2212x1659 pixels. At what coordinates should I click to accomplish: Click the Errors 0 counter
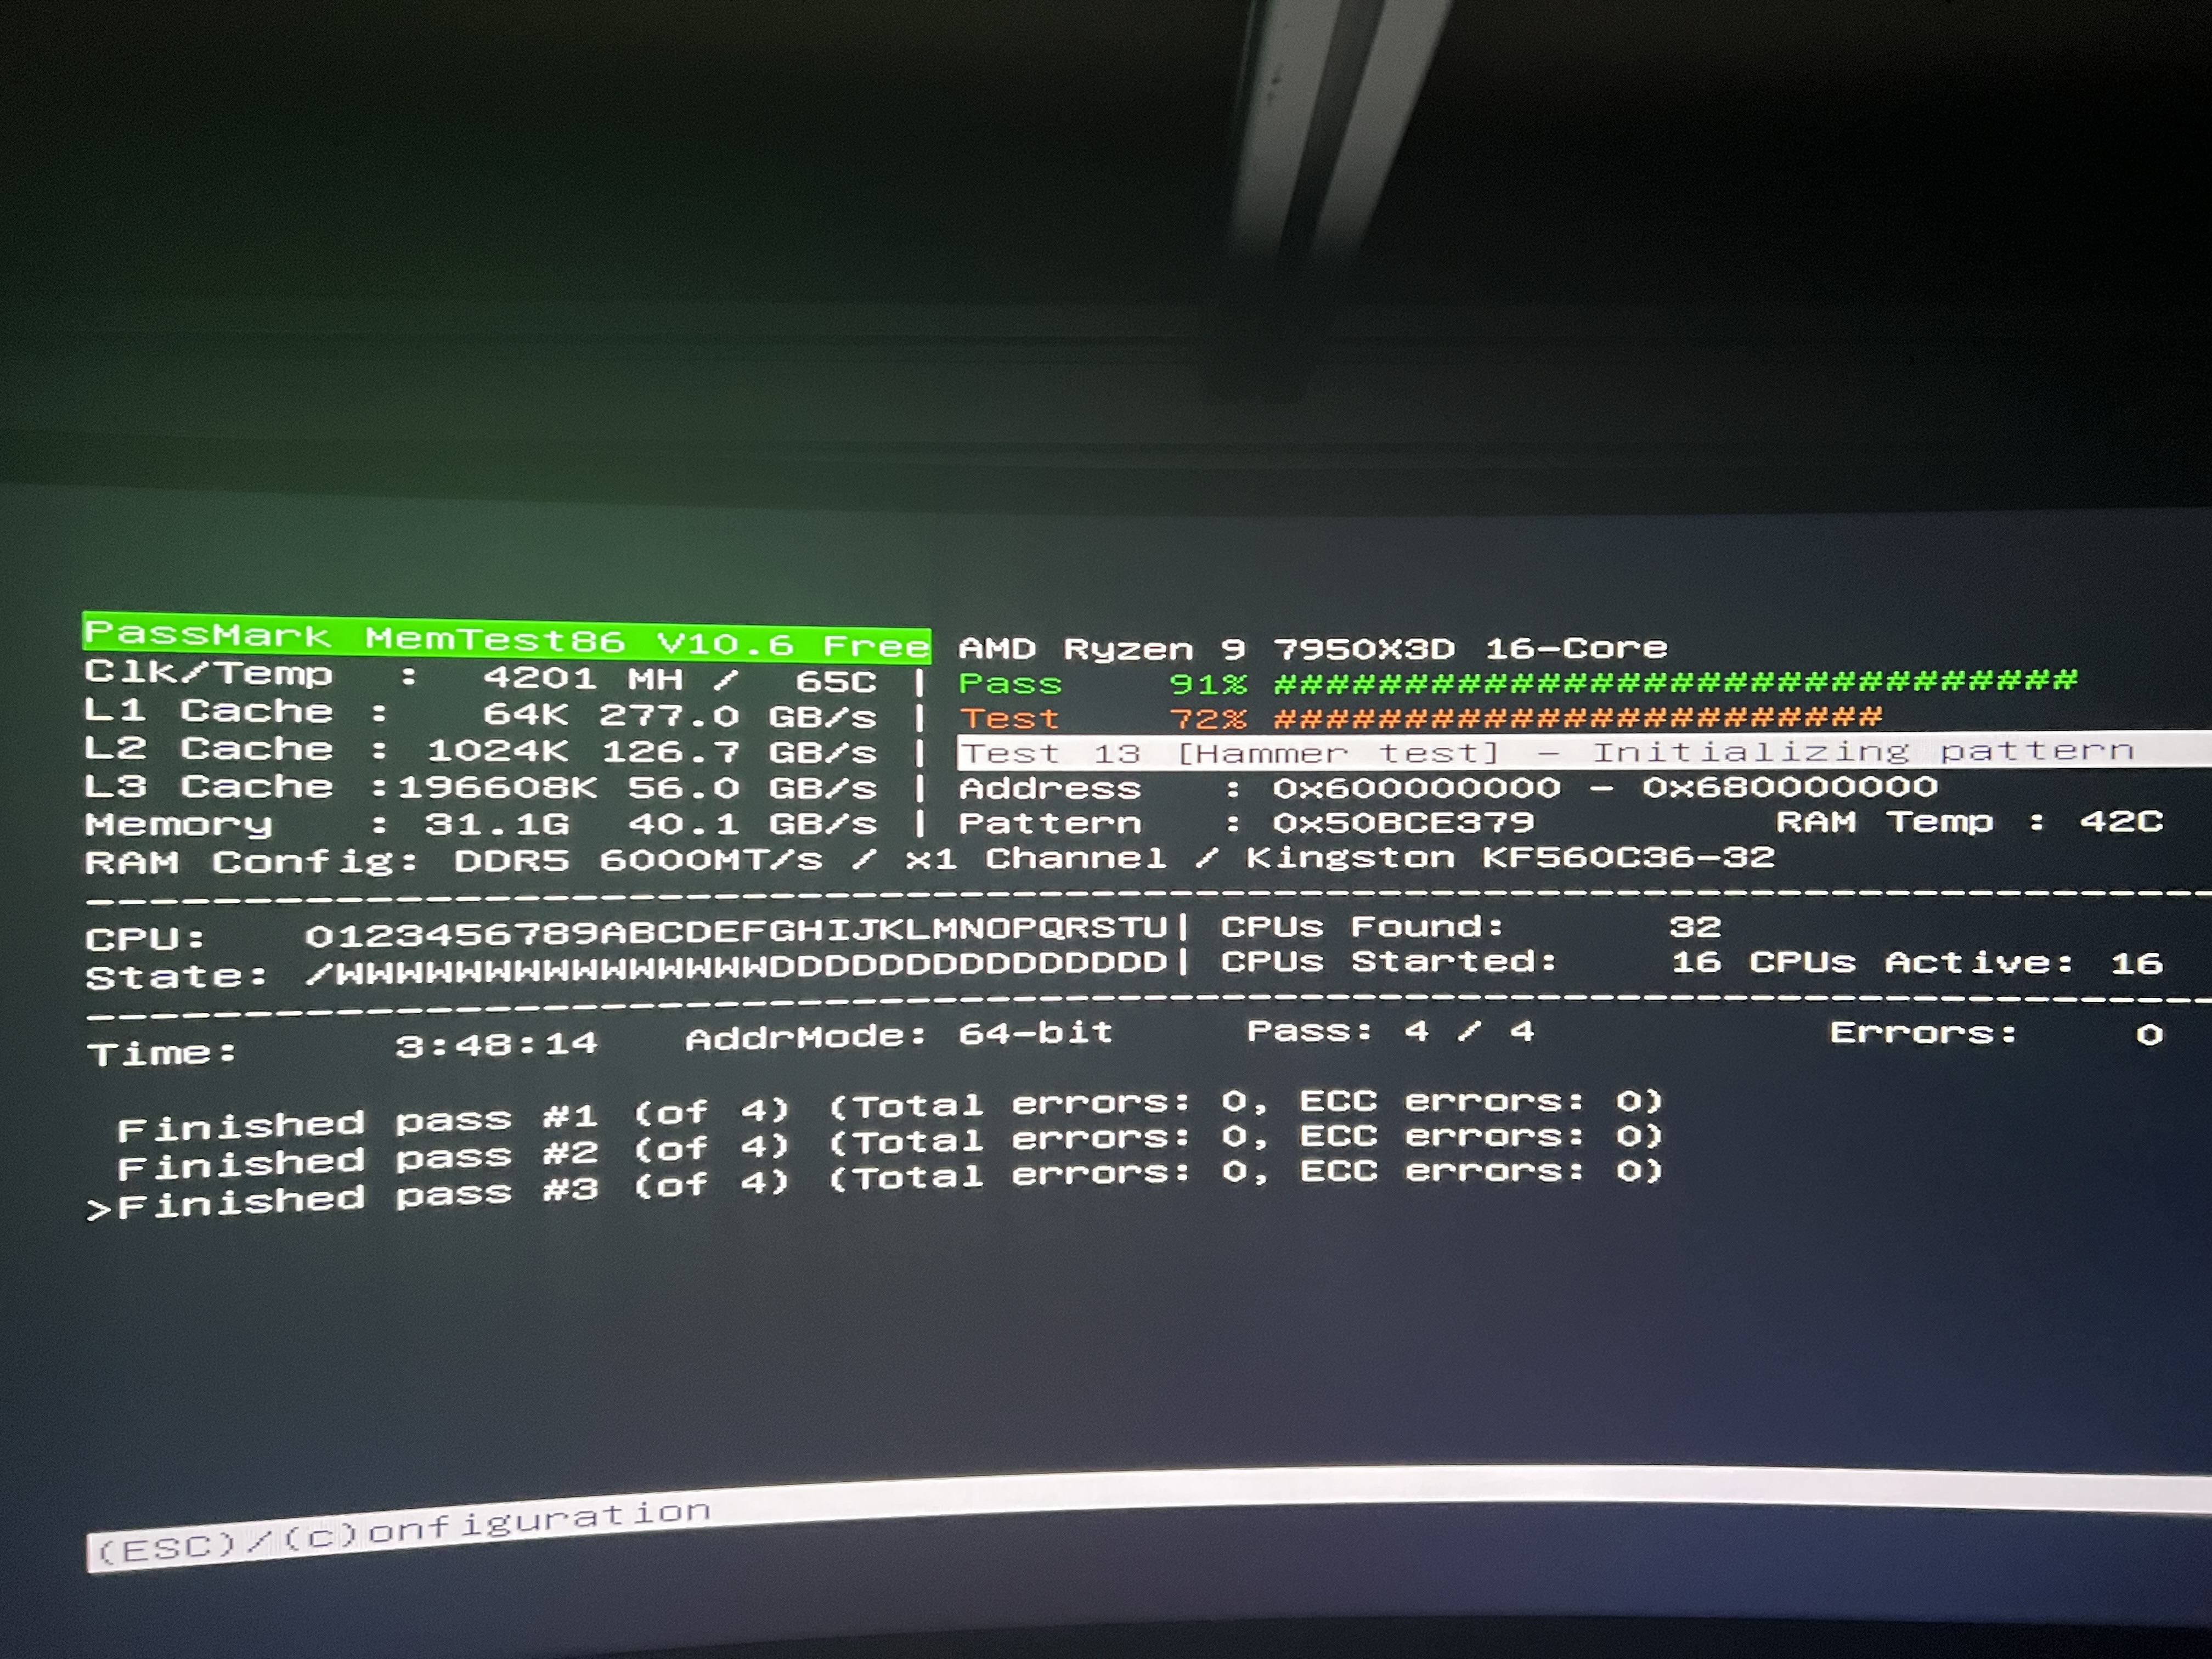[x=1996, y=1033]
